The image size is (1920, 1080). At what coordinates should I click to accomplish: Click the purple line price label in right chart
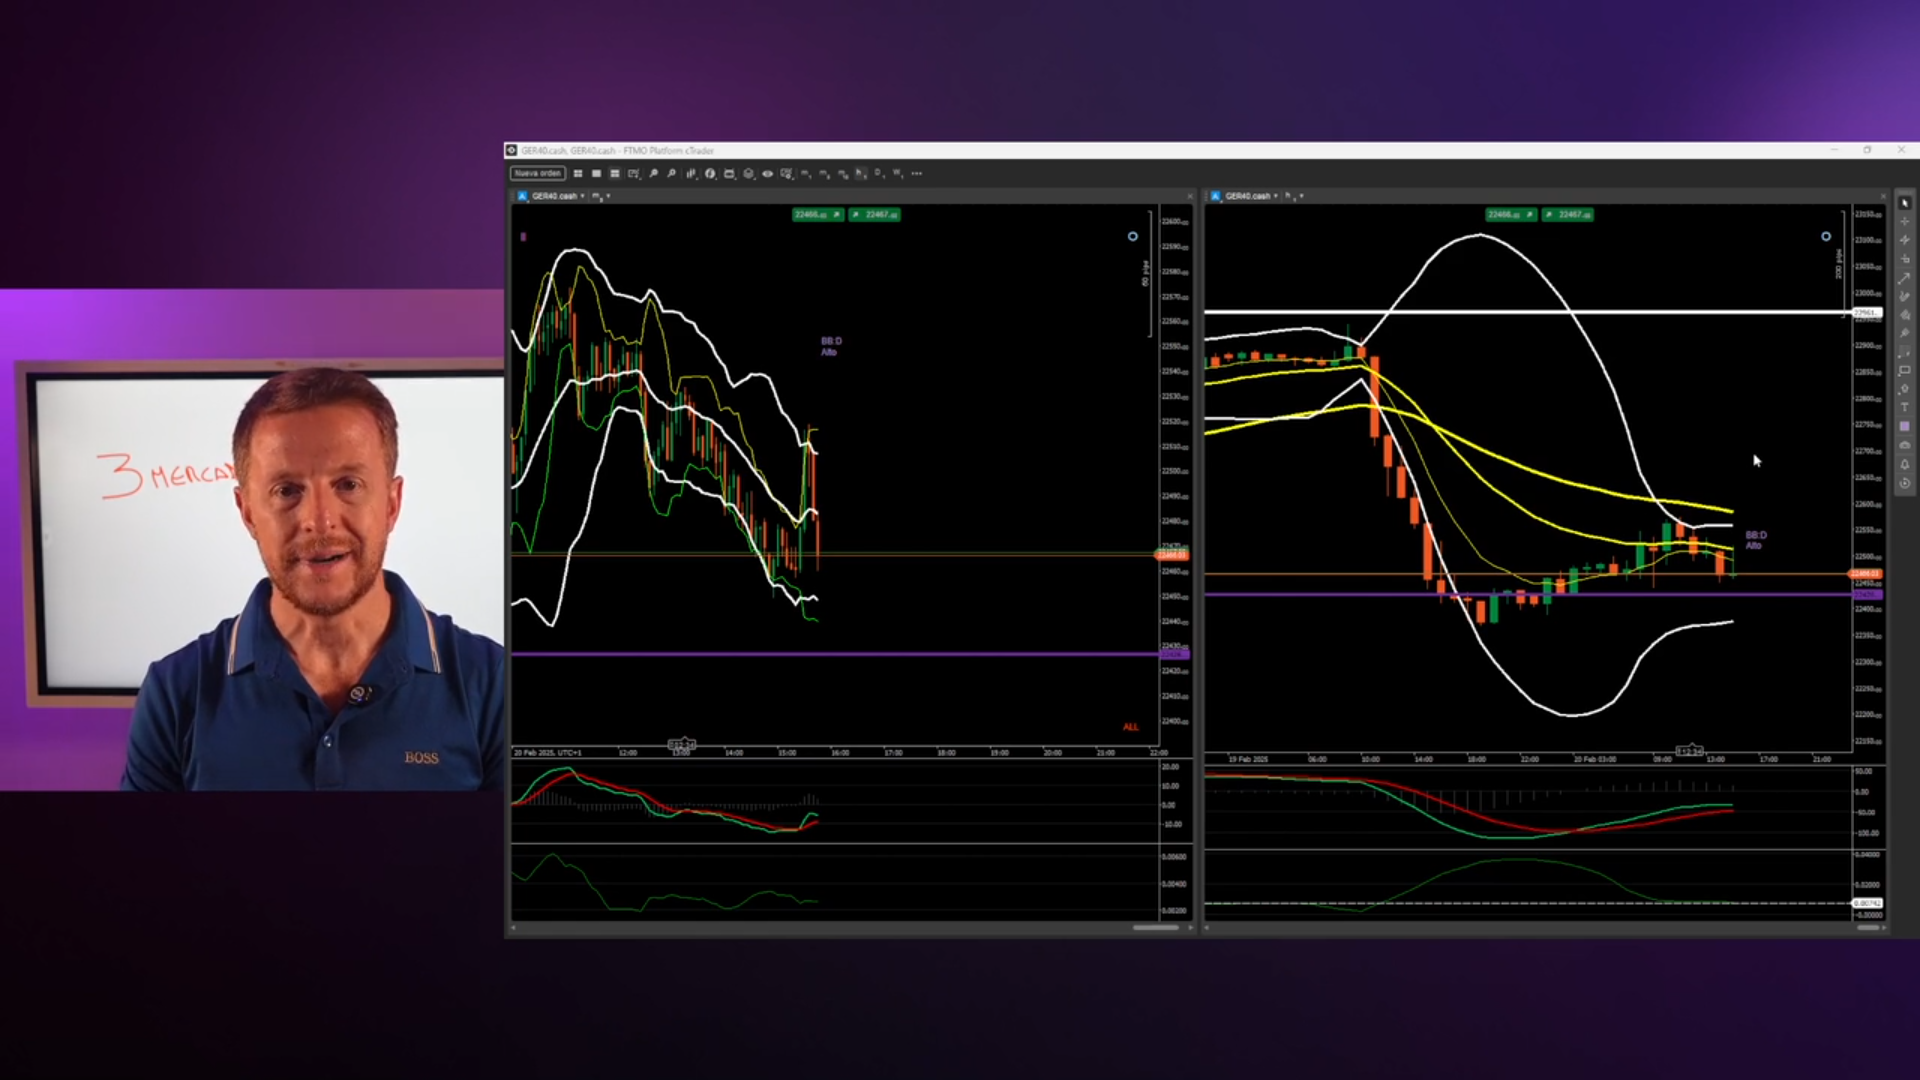coord(1866,595)
